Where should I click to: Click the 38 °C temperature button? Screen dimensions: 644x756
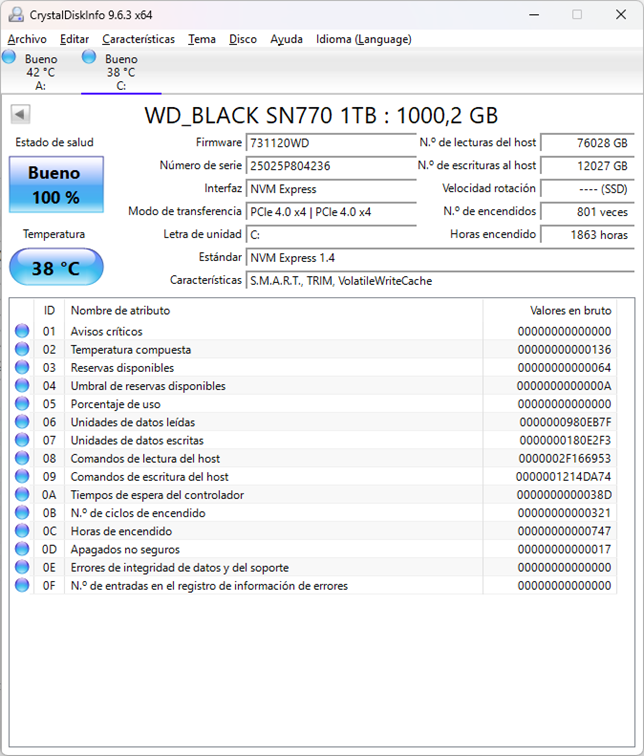pos(56,269)
